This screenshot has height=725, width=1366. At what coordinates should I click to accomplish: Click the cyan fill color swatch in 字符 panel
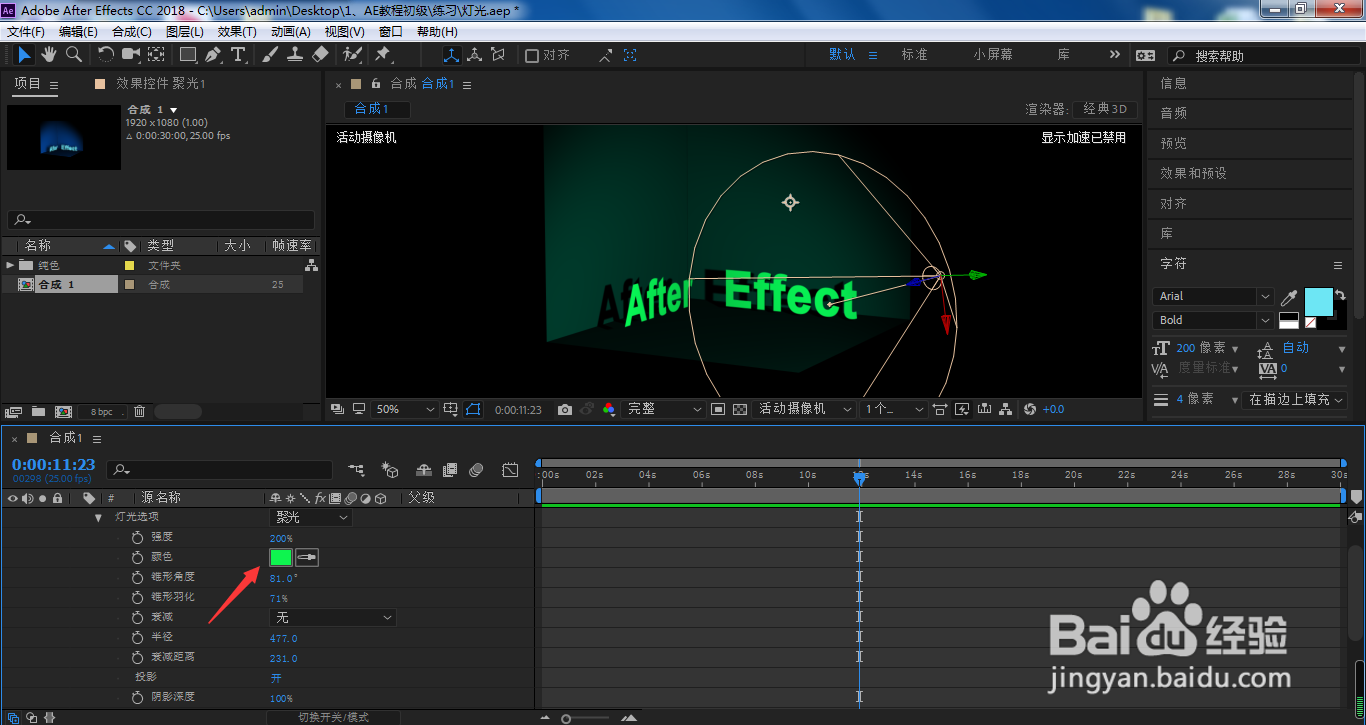[1319, 302]
